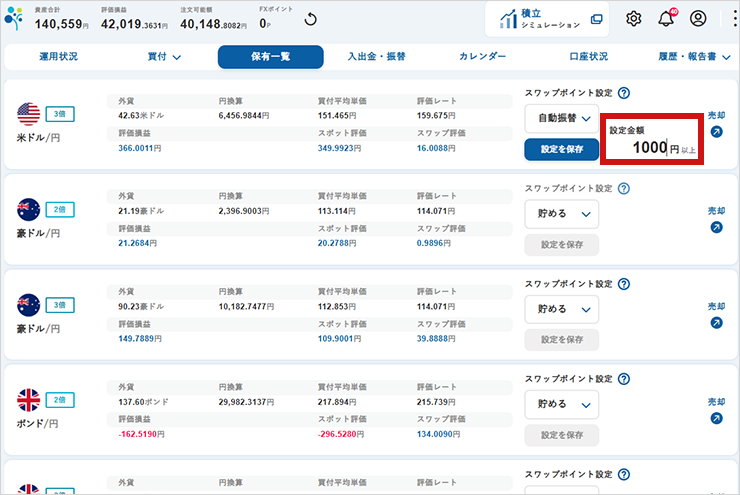The height and width of the screenshot is (495, 740).
Task: Open notifications with the bell icon
Action: click(x=666, y=18)
